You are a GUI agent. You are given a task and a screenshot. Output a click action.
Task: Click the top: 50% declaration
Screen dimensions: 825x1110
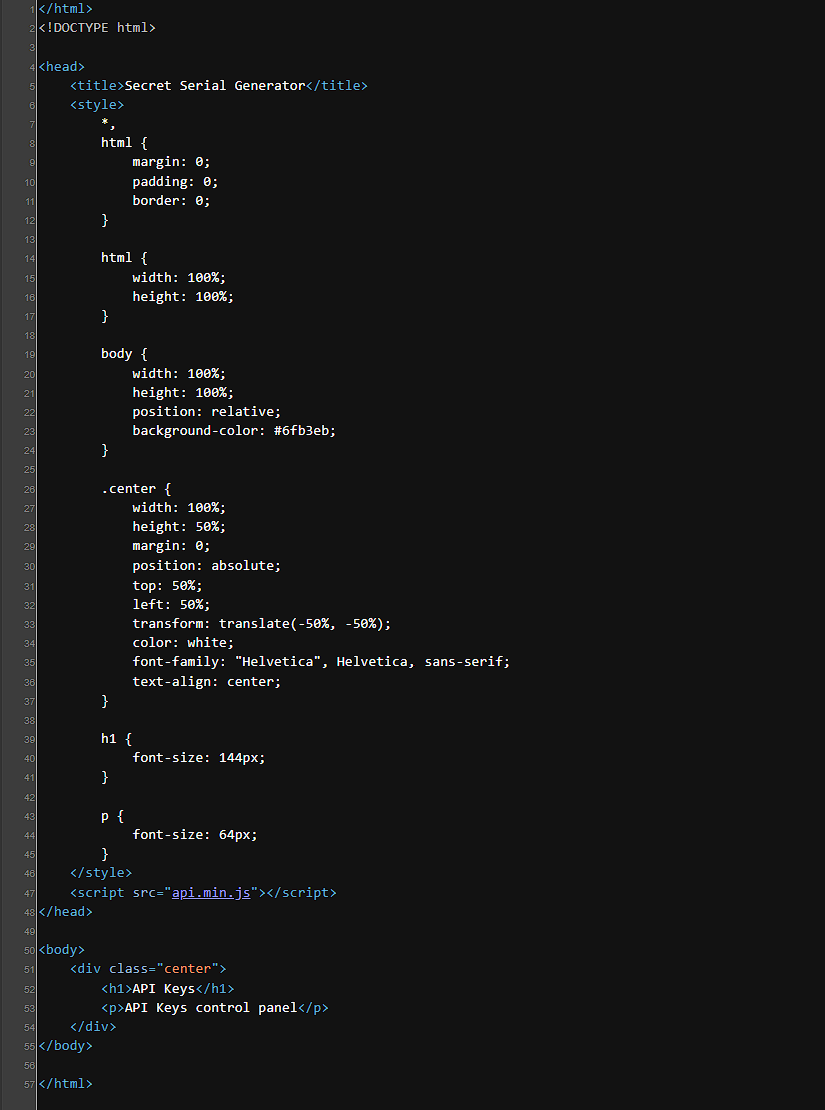click(167, 585)
